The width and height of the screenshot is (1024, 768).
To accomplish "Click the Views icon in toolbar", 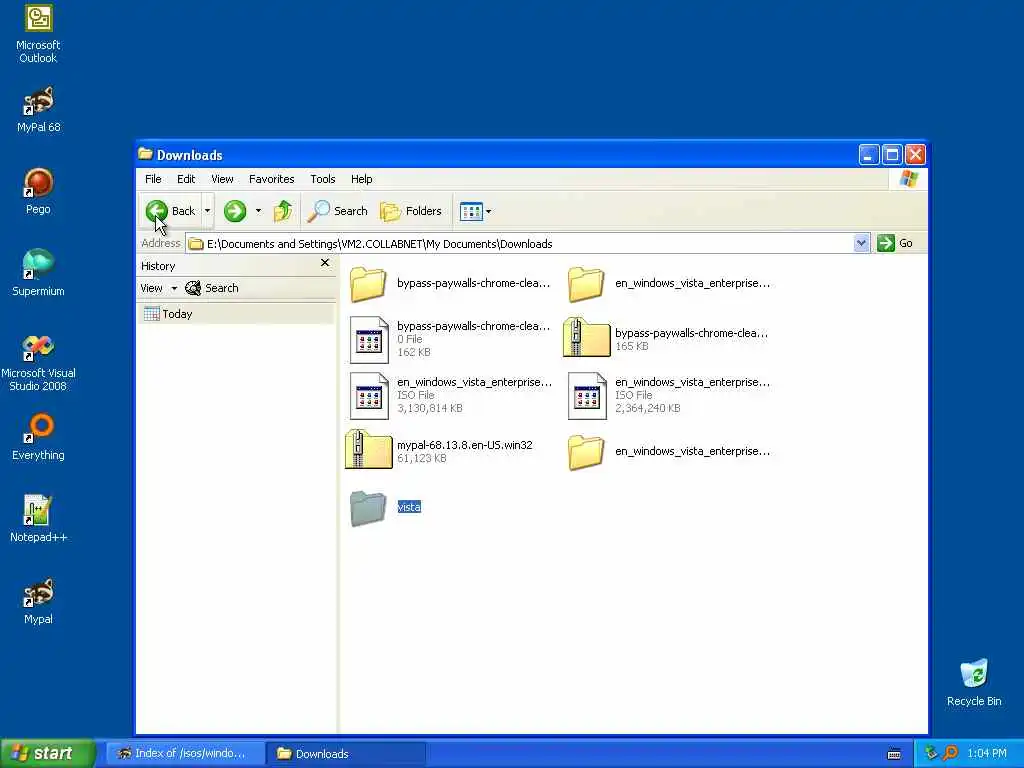I will tap(471, 211).
